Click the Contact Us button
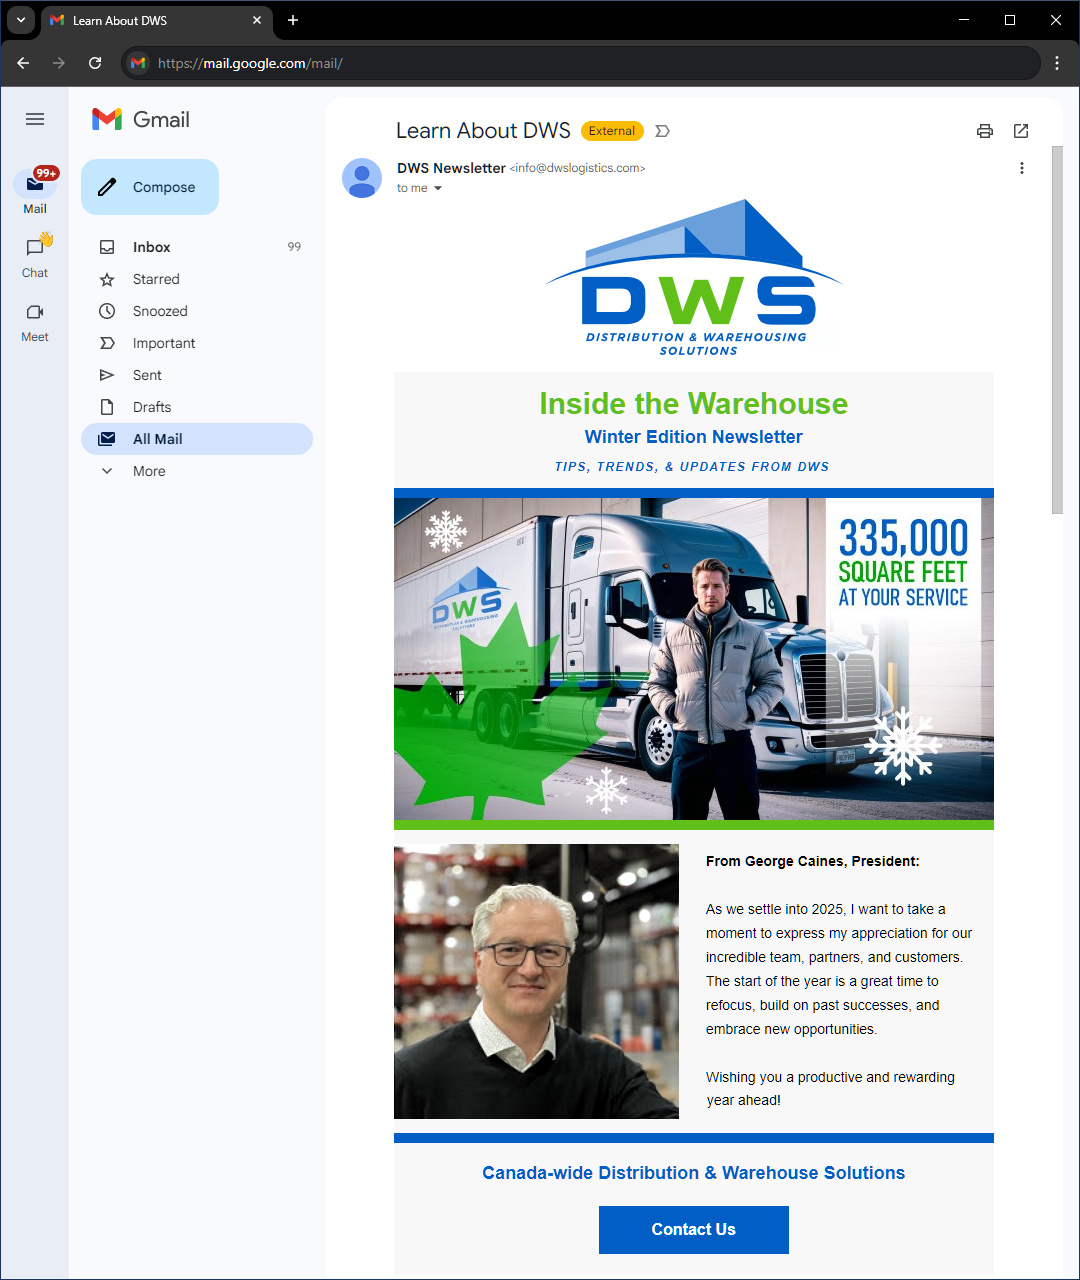The image size is (1080, 1280). [693, 1229]
